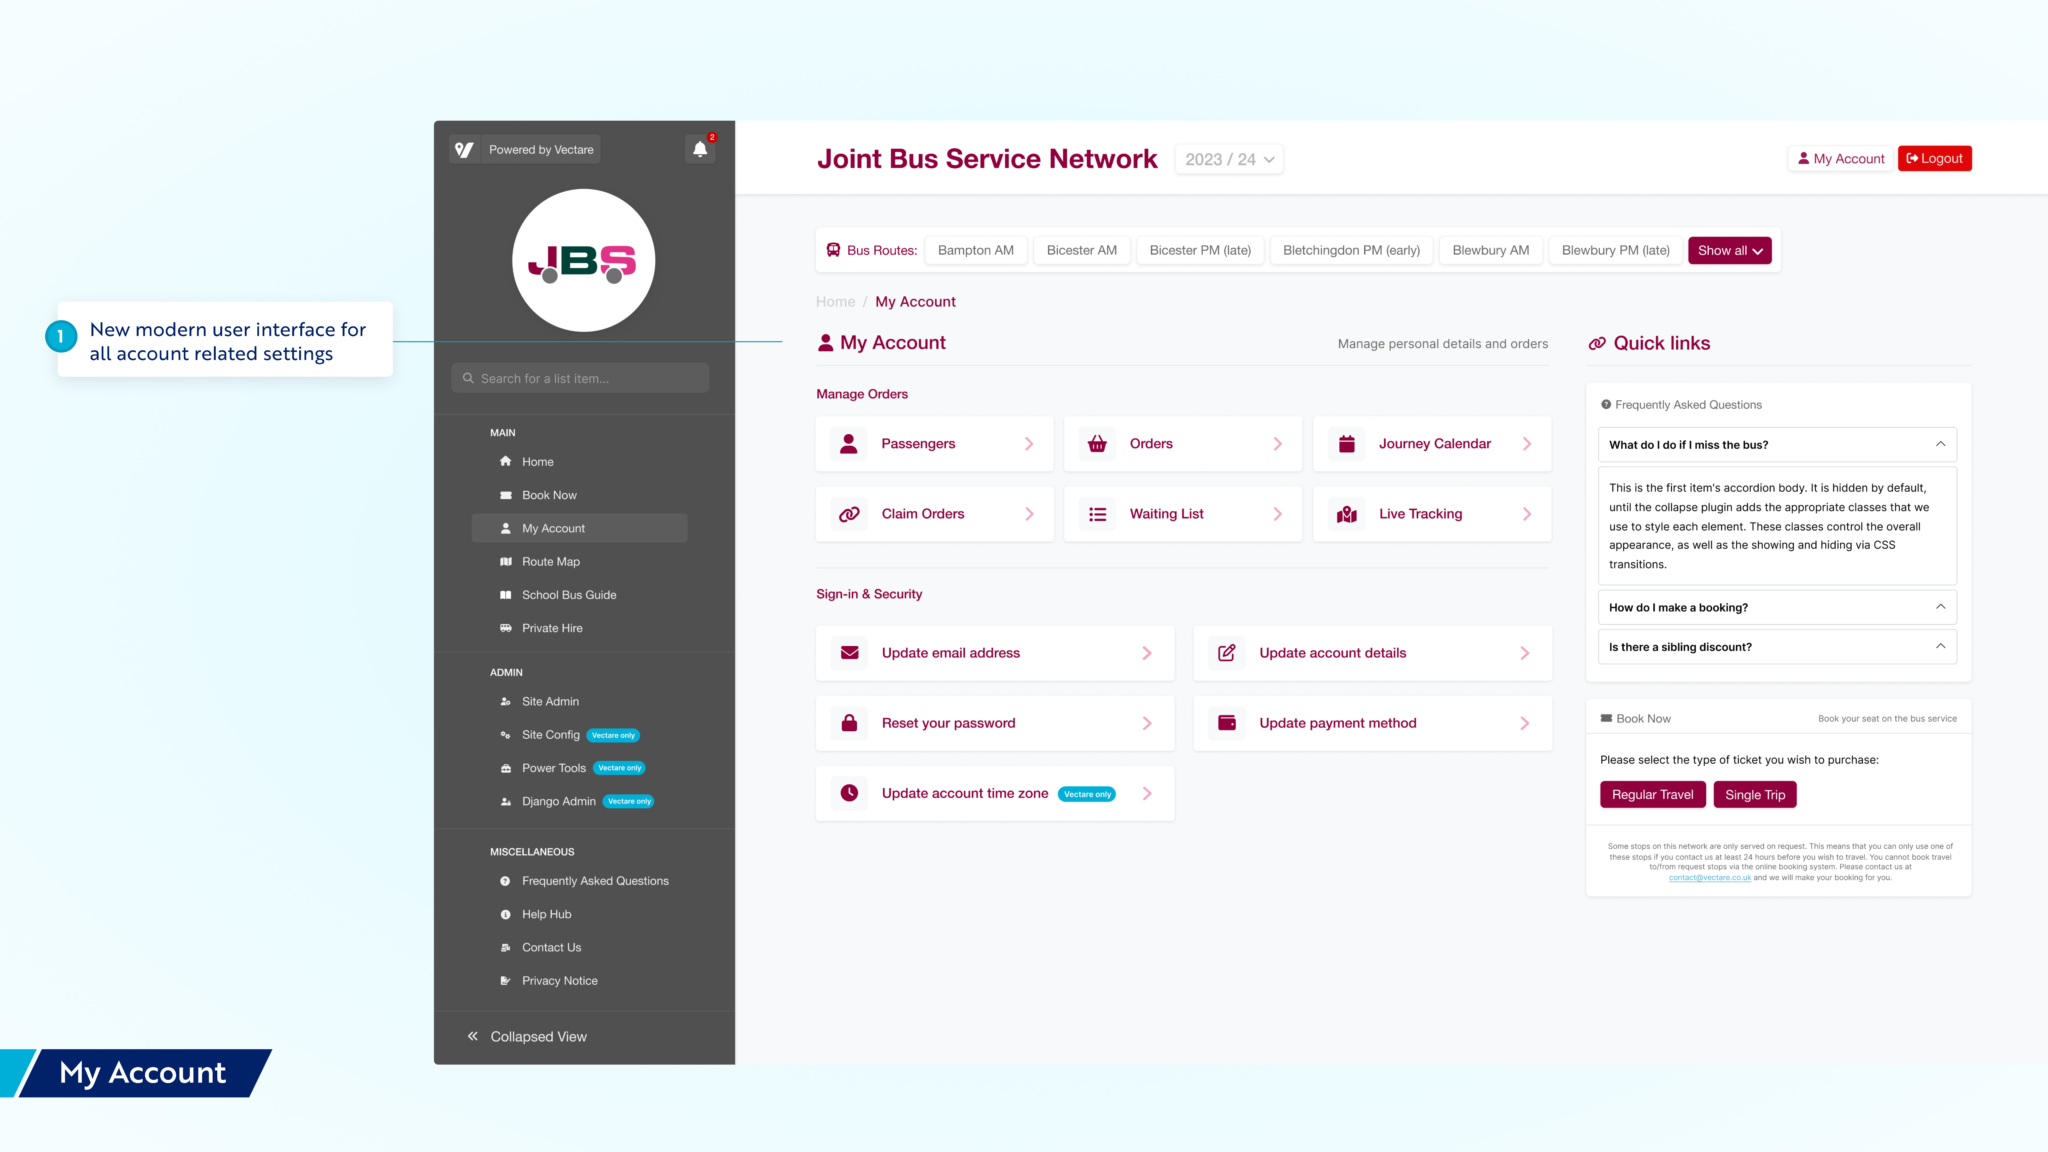Viewport: 2048px width, 1152px height.
Task: Click the sidebar list item search field
Action: click(580, 378)
